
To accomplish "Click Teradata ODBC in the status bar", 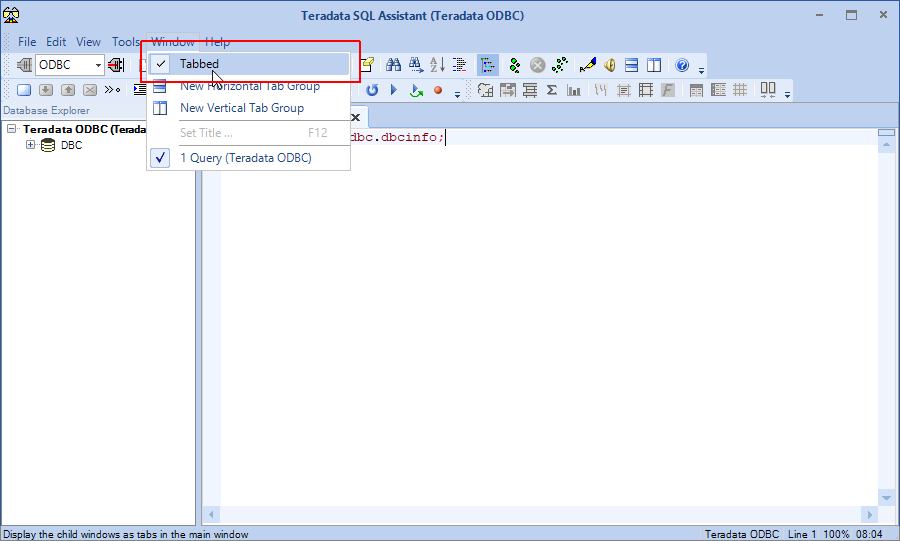I will click(742, 534).
